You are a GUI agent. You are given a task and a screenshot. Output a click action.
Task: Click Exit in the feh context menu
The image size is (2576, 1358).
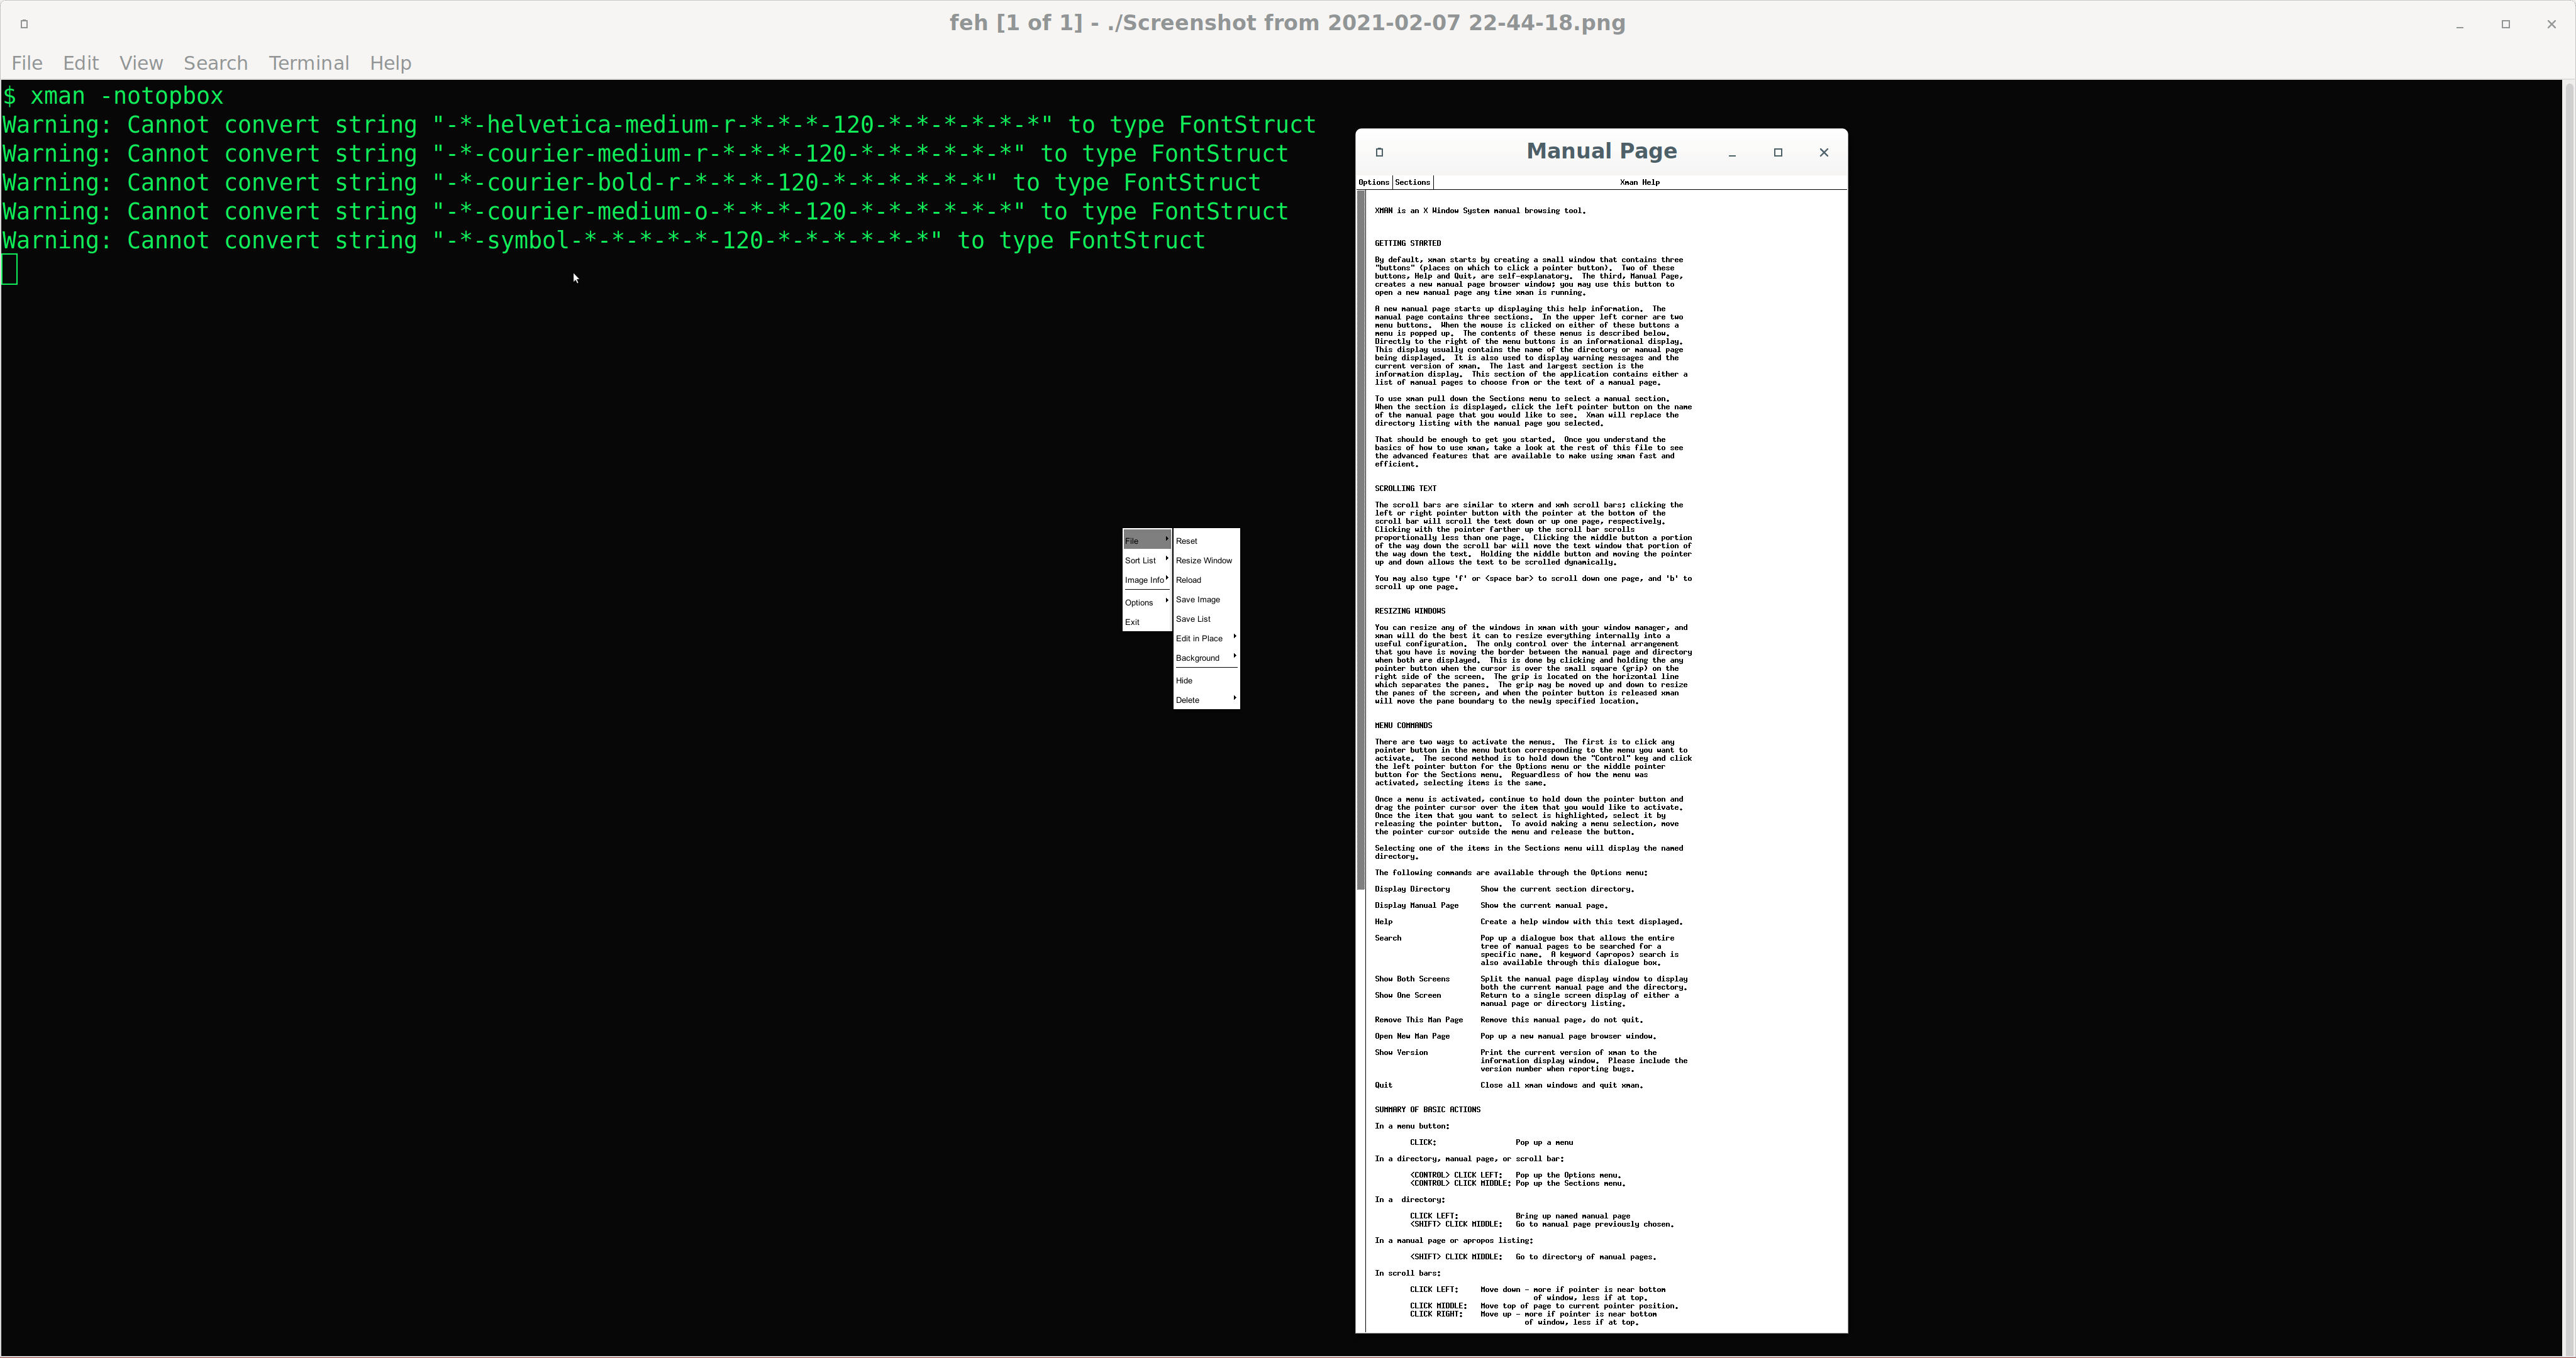click(1133, 622)
